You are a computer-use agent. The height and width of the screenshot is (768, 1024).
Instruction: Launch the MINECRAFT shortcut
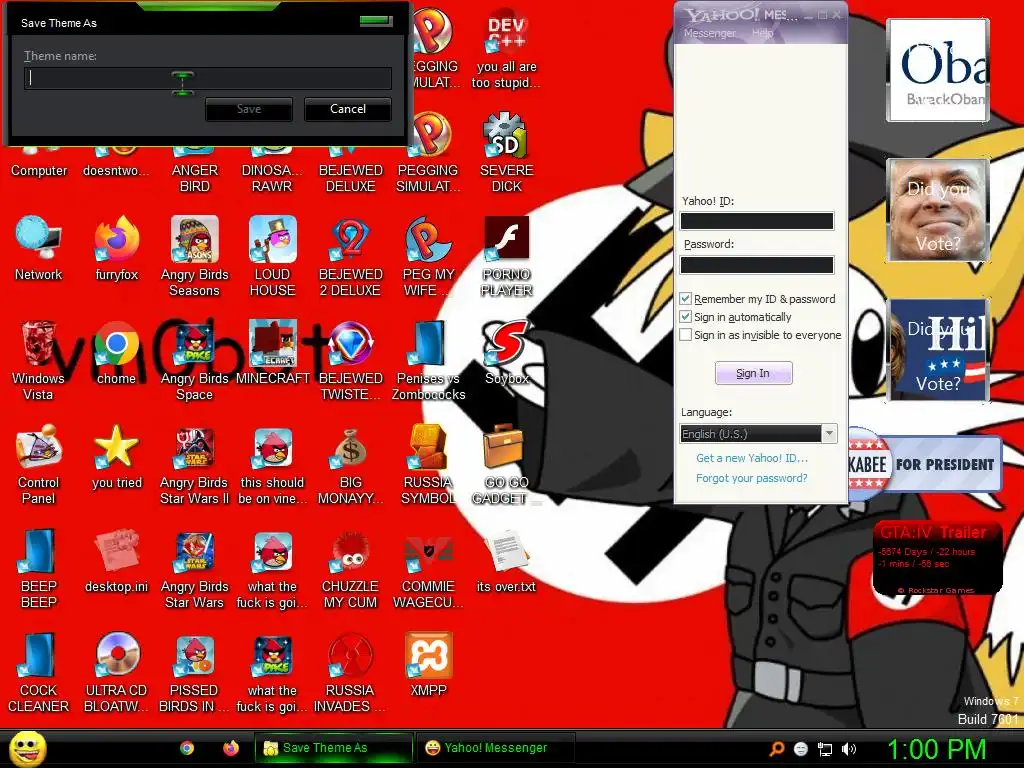tap(272, 353)
